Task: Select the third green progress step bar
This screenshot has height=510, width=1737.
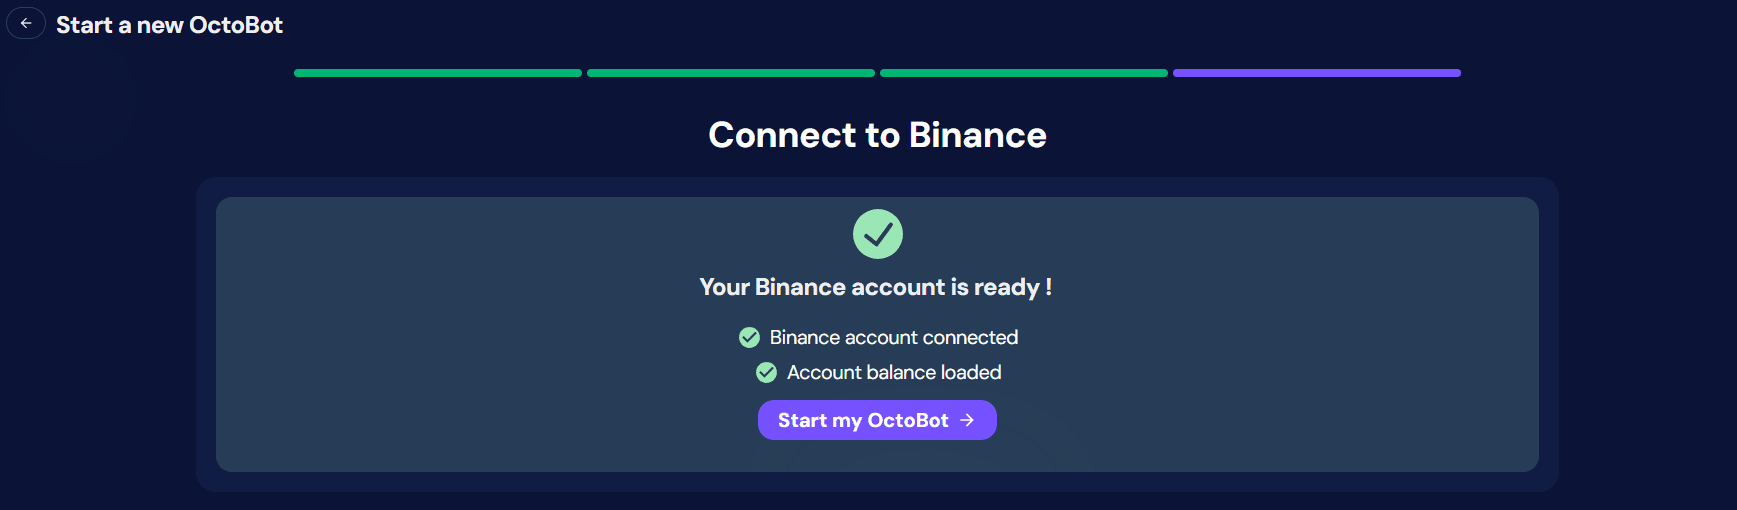Action: tap(1024, 73)
